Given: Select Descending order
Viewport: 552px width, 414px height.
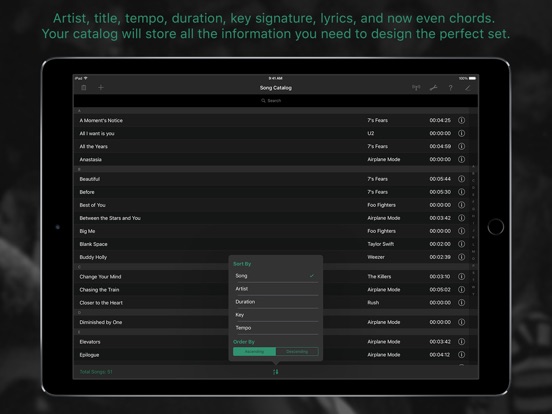Looking at the screenshot, I should click(x=297, y=351).
